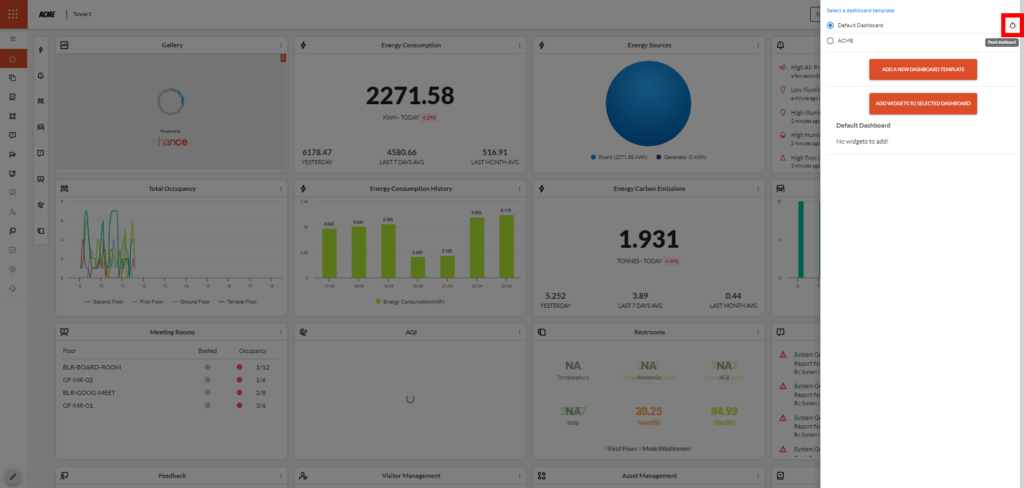The image size is (1024, 488).
Task: Select the ACME dashboard template option
Action: pyautogui.click(x=831, y=41)
